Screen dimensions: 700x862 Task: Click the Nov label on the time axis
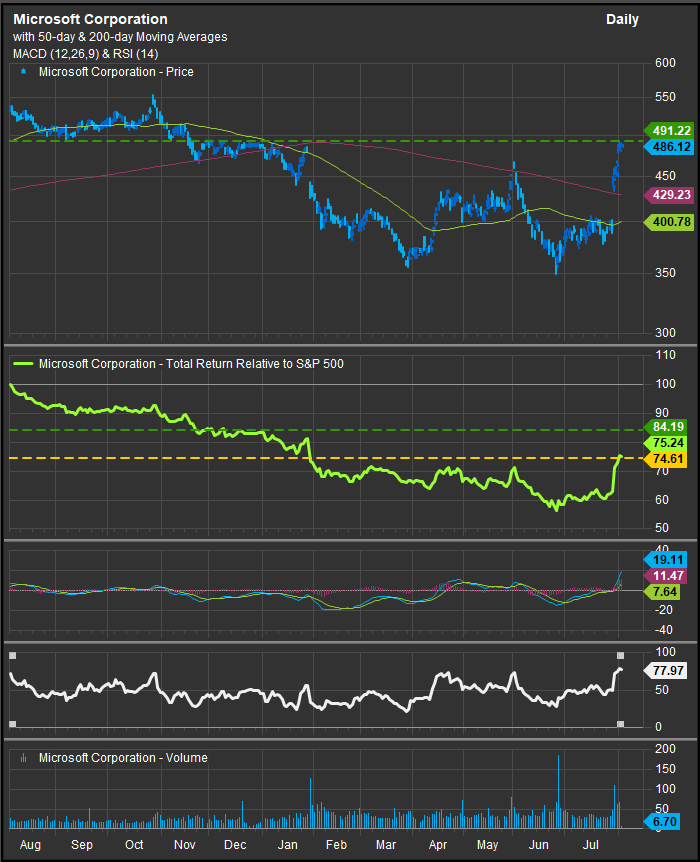[184, 844]
